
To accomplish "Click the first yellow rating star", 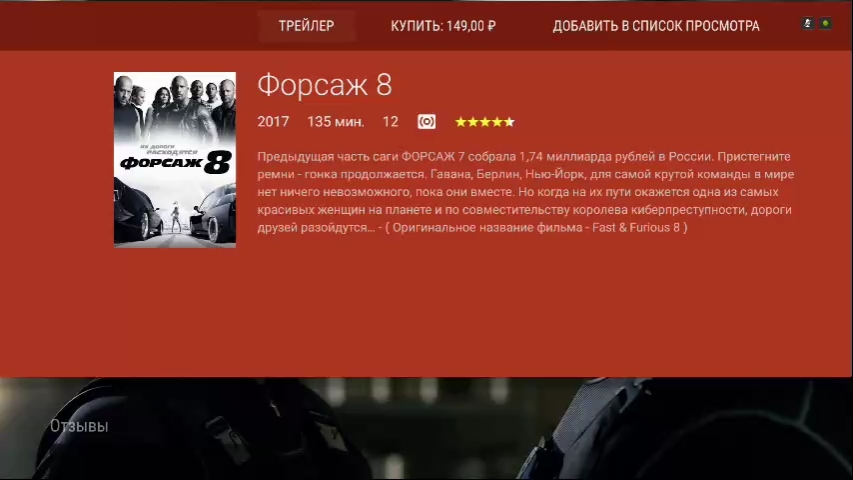I will point(461,122).
